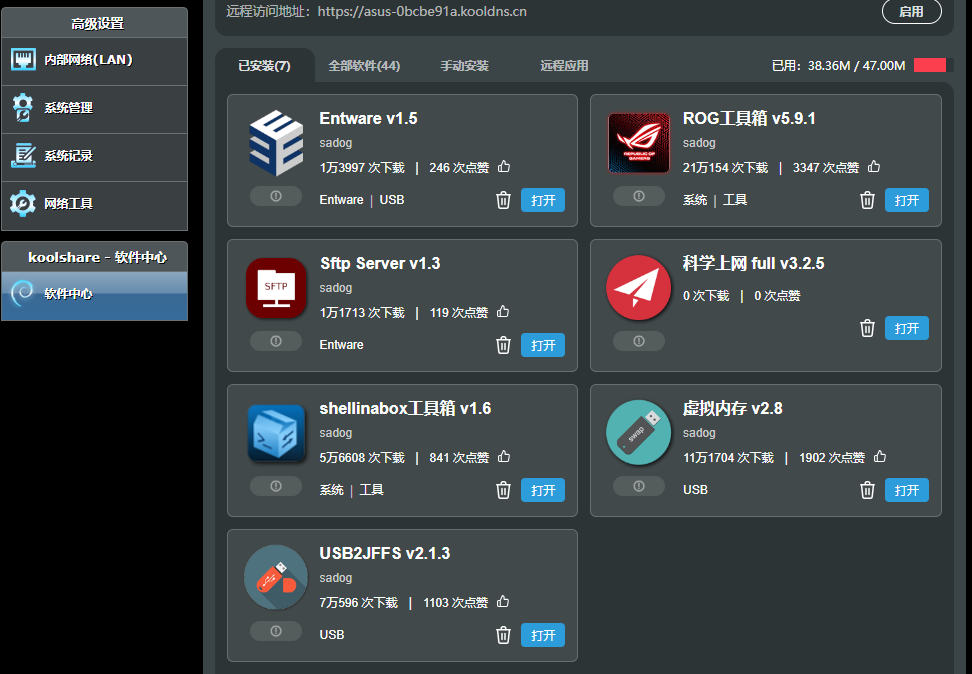Open 系统记录 menu item

coord(94,157)
